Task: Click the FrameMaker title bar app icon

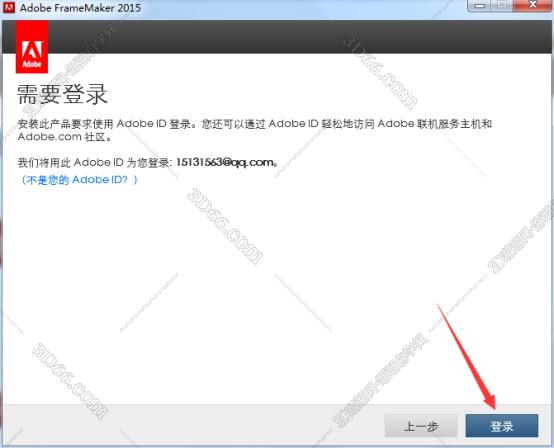Action: point(9,7)
